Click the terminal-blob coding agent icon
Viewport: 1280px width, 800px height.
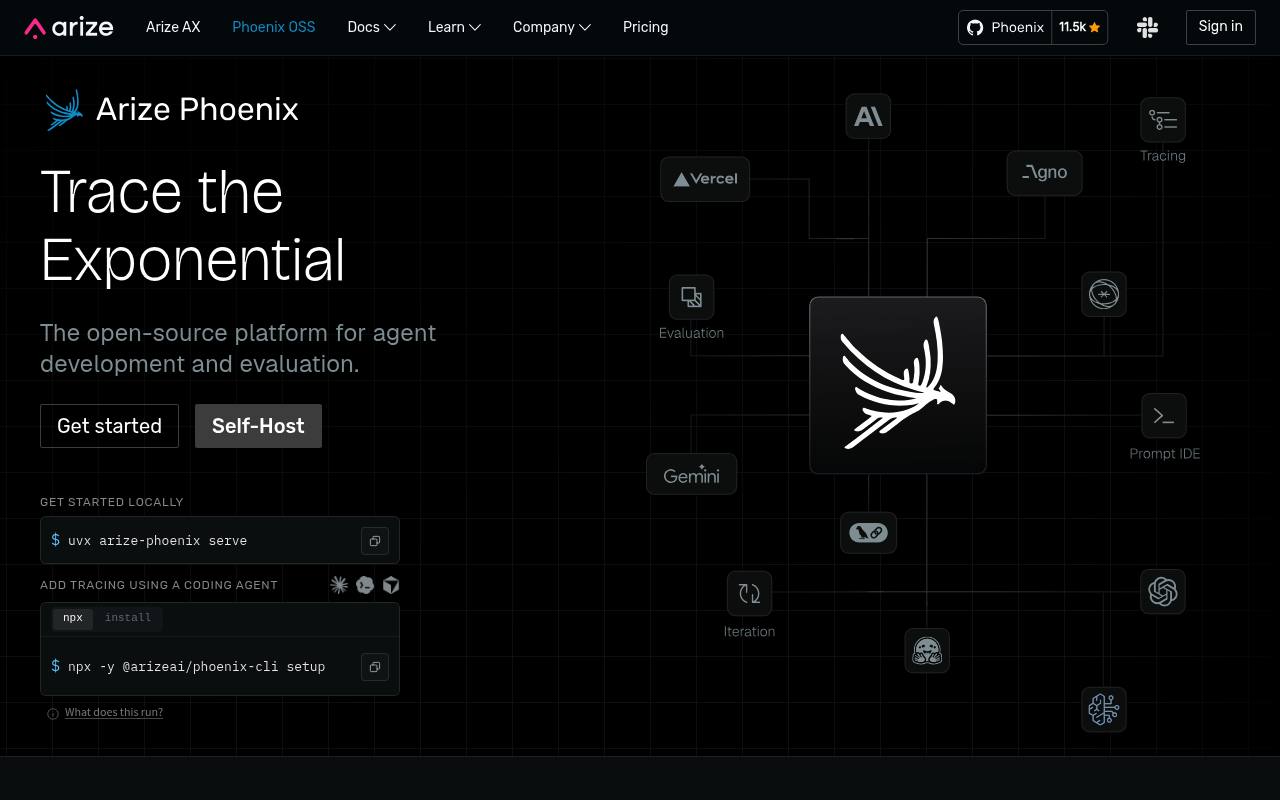365,585
